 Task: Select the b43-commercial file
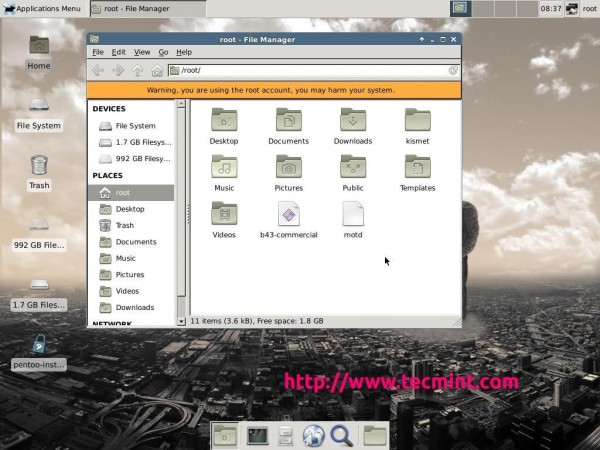[x=289, y=220]
